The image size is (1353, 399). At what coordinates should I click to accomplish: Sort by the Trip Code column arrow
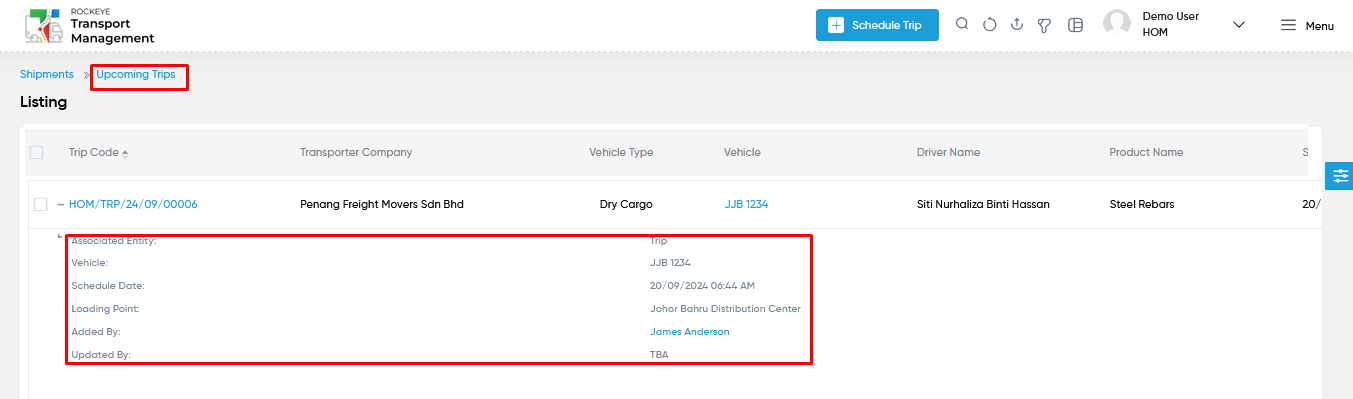tap(125, 153)
